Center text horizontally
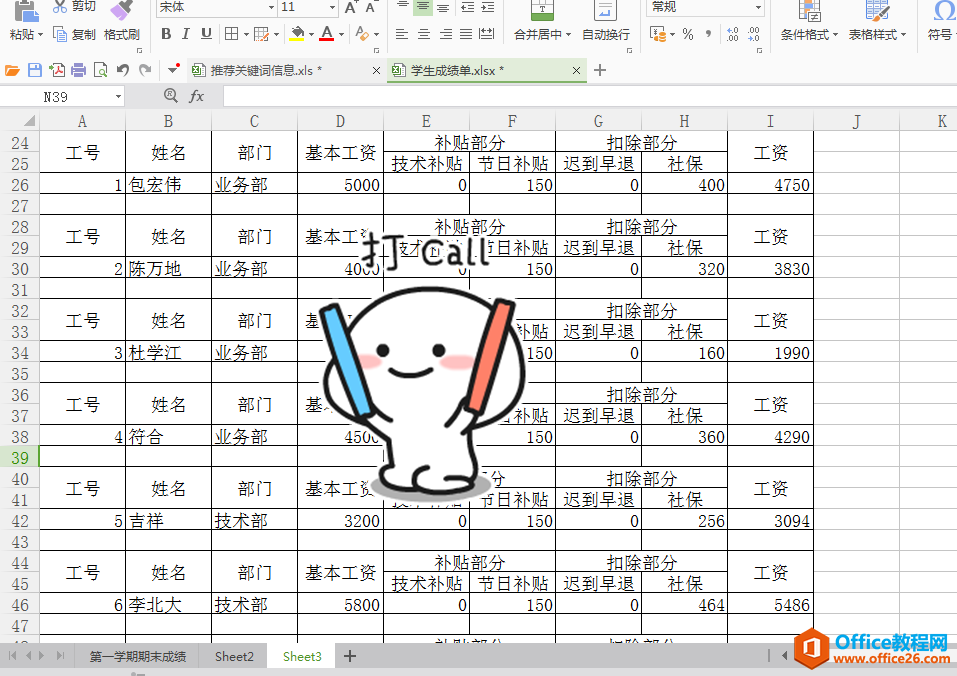Viewport: 957px width, 676px height. point(424,34)
